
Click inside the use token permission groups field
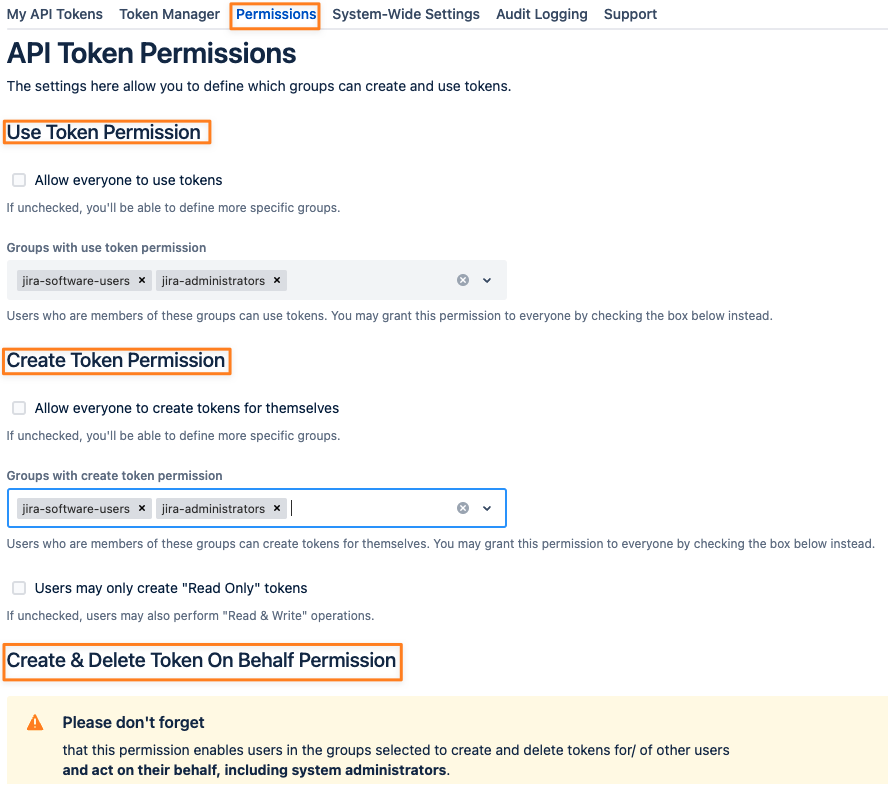pos(257,280)
